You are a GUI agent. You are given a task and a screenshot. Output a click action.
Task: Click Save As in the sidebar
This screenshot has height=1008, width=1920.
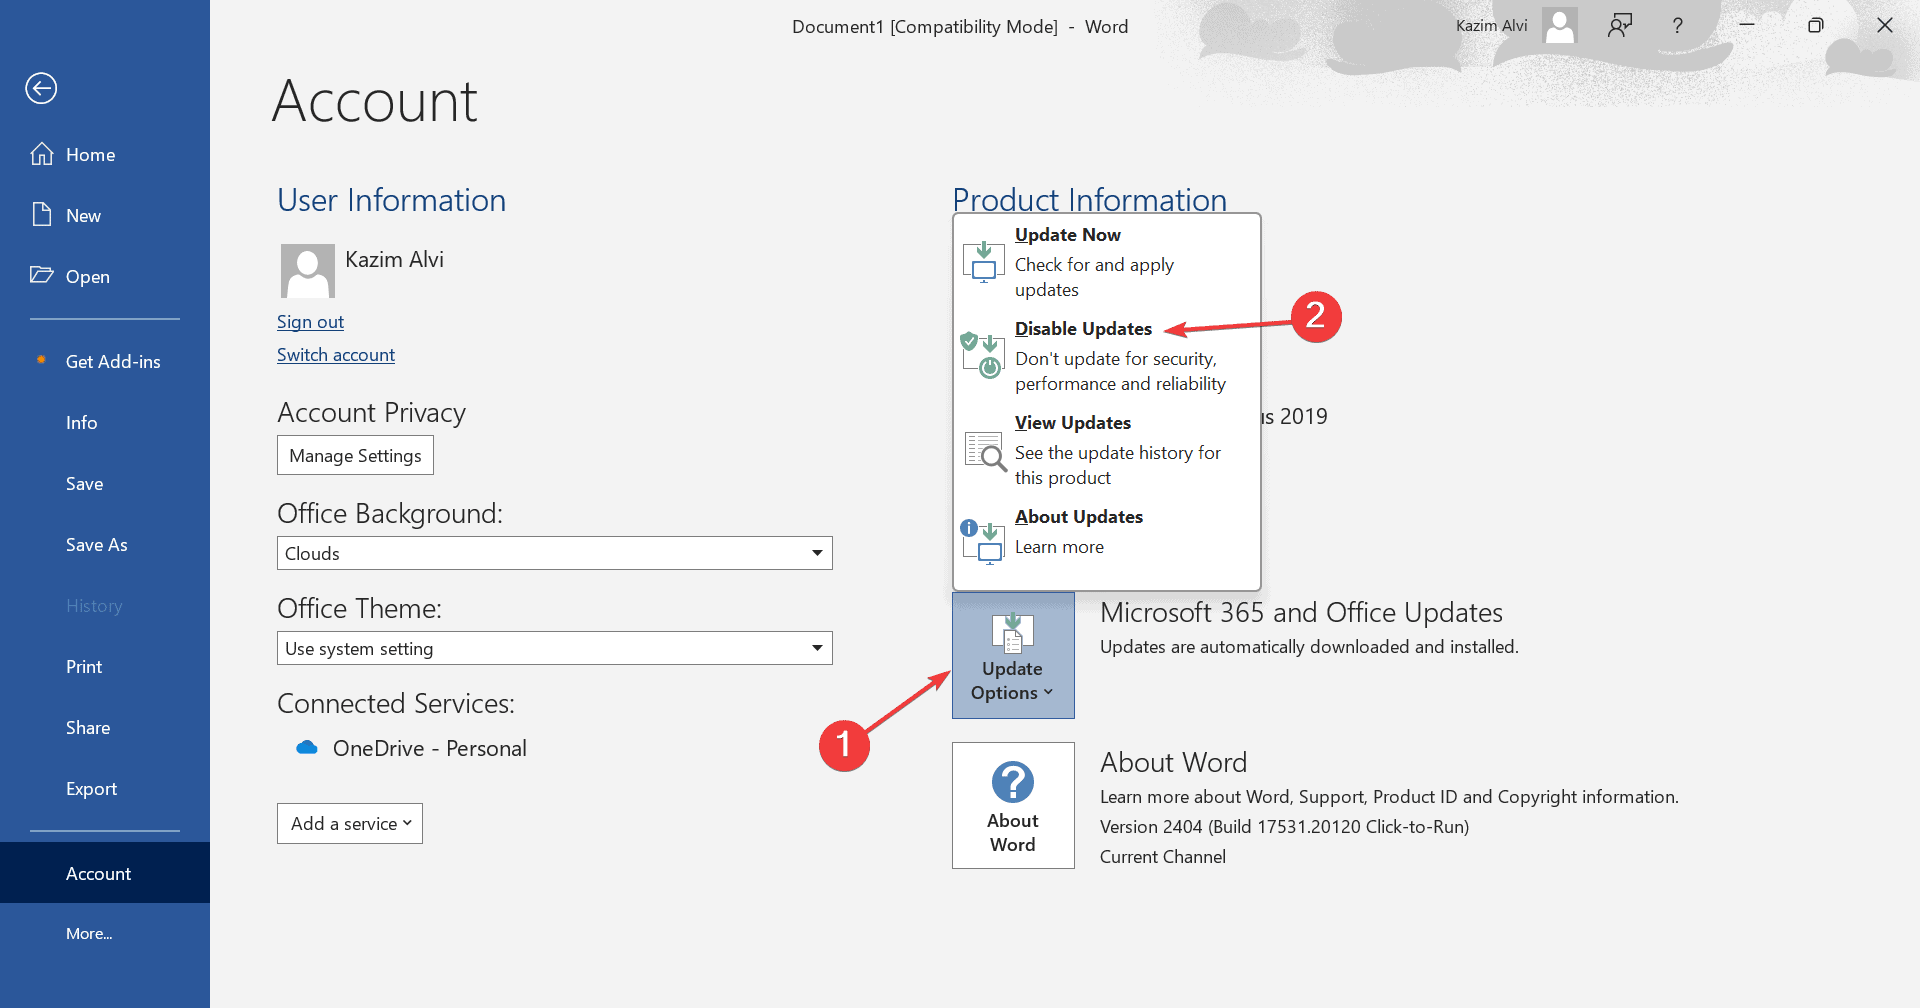[105, 544]
